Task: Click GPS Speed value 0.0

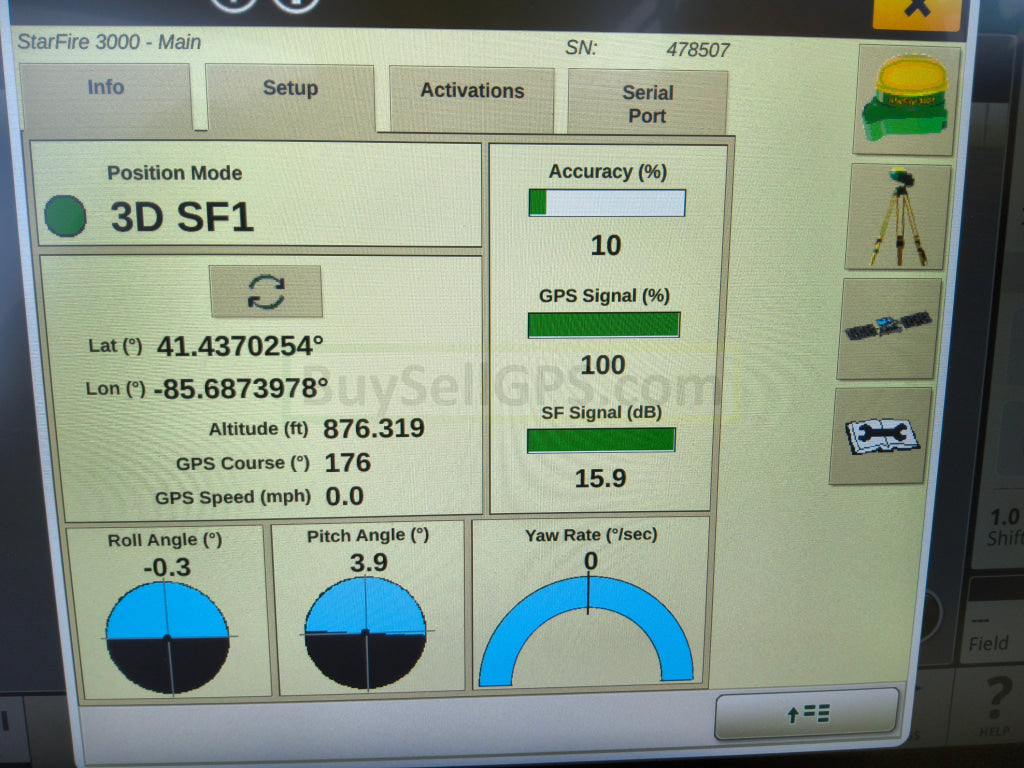Action: 344,496
